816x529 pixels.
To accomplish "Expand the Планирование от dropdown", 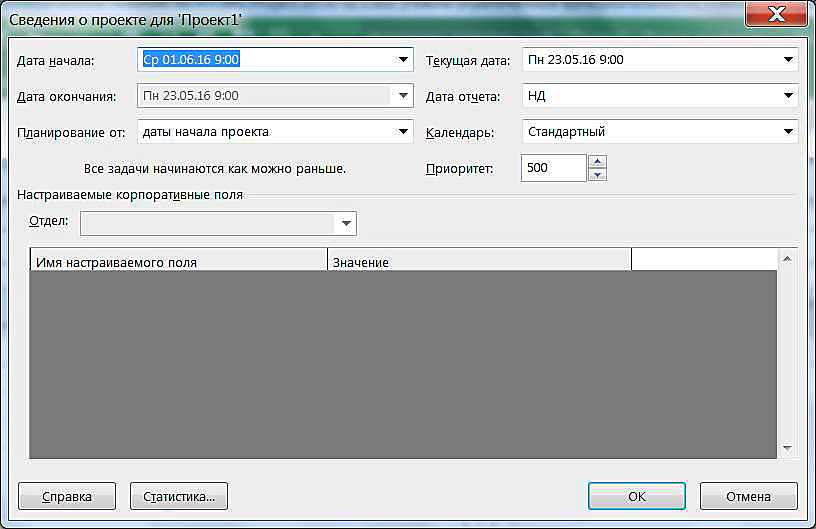I will [403, 132].
